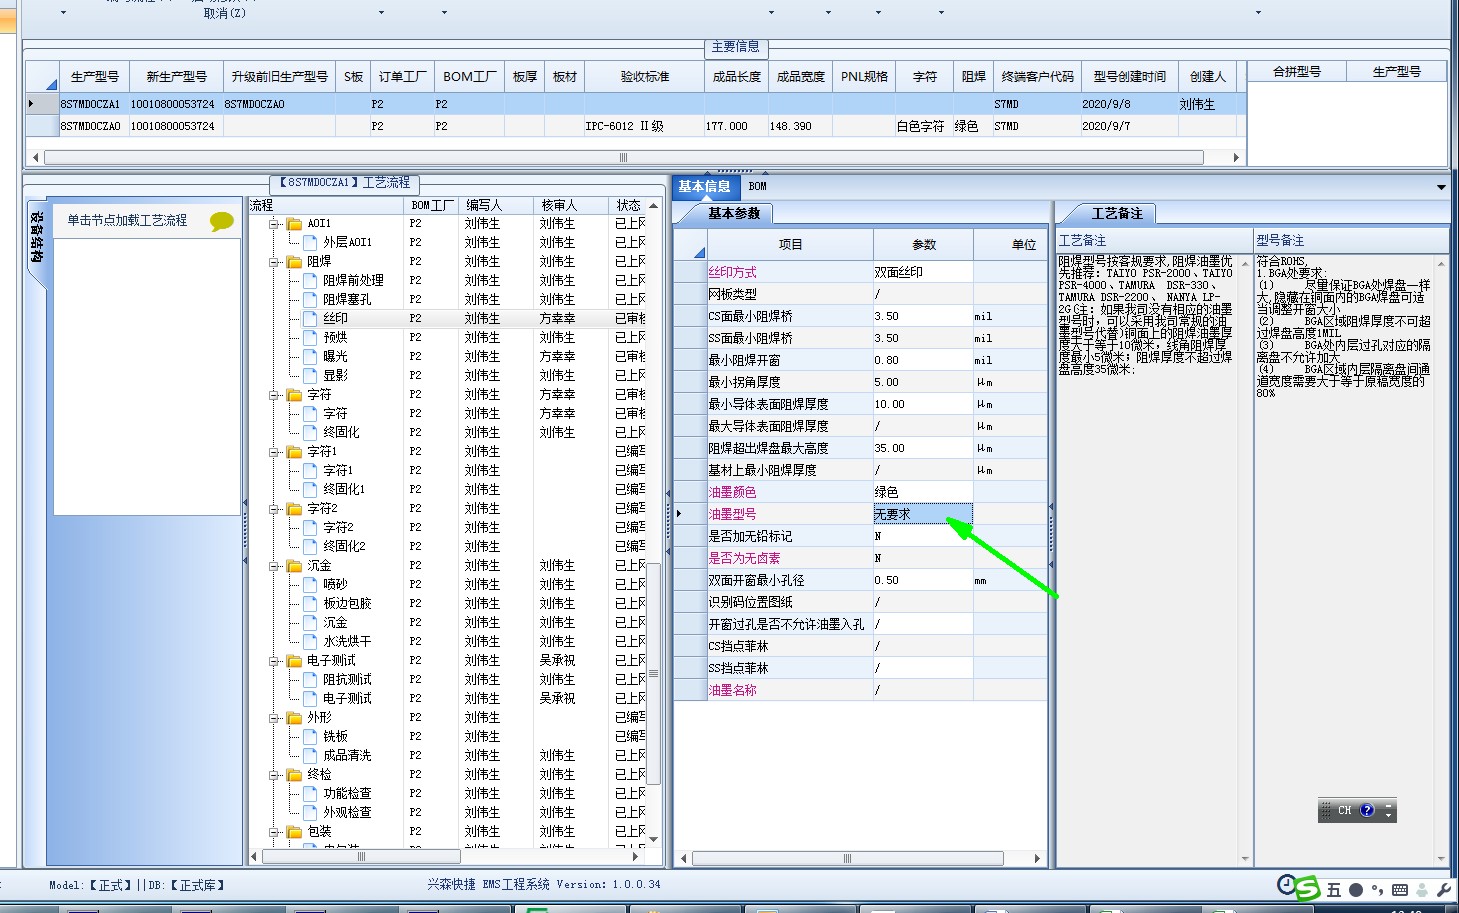
Task: Click the page icon beside 丝印 node
Action: click(x=310, y=318)
